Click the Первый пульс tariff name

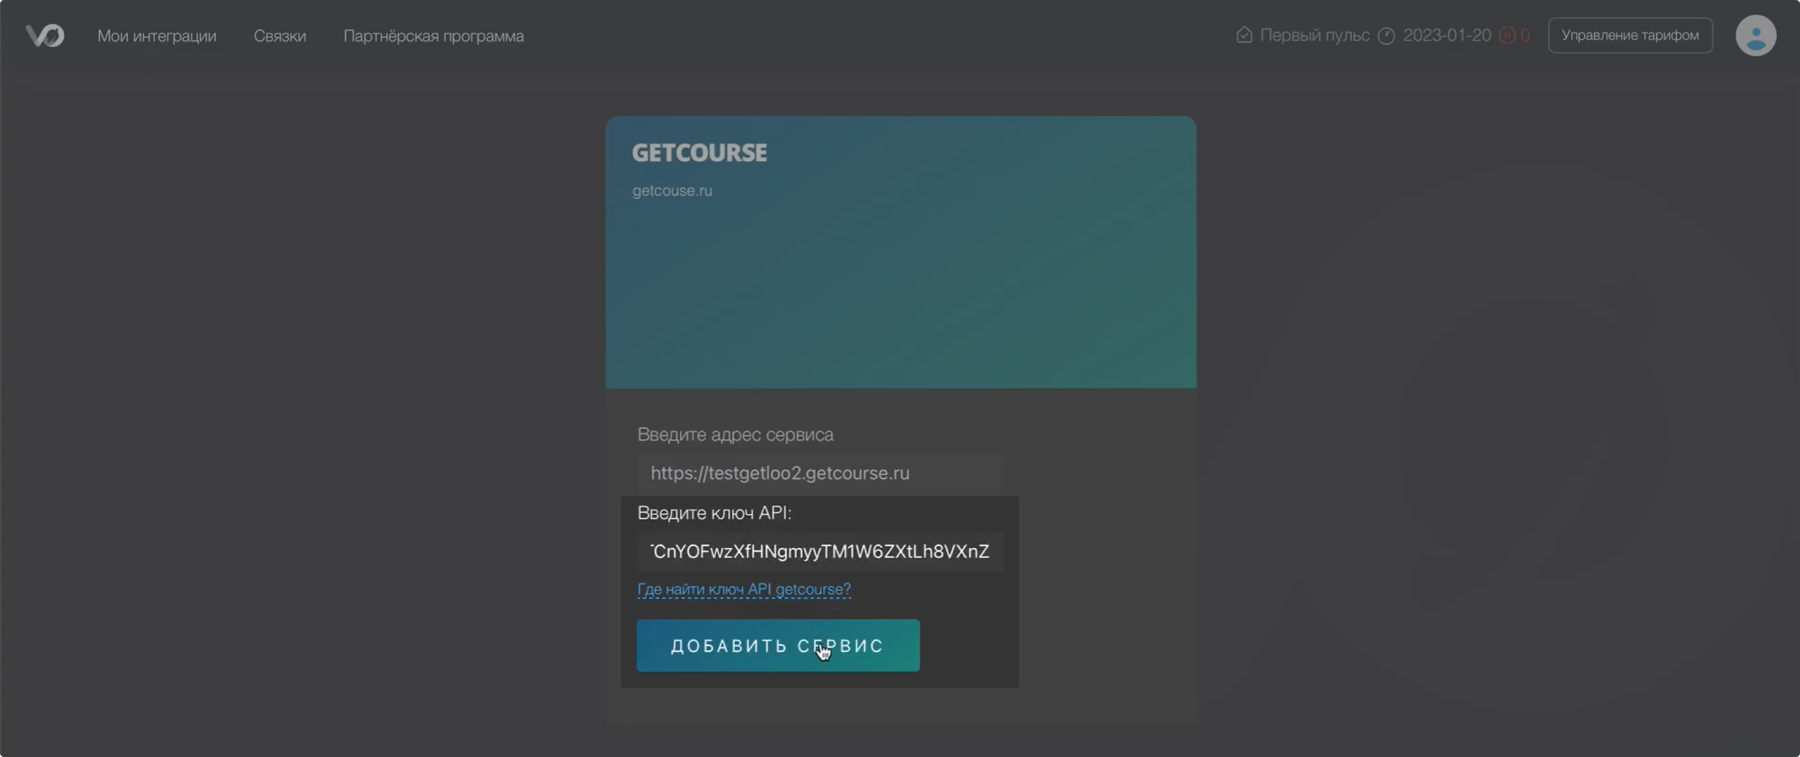(x=1314, y=36)
